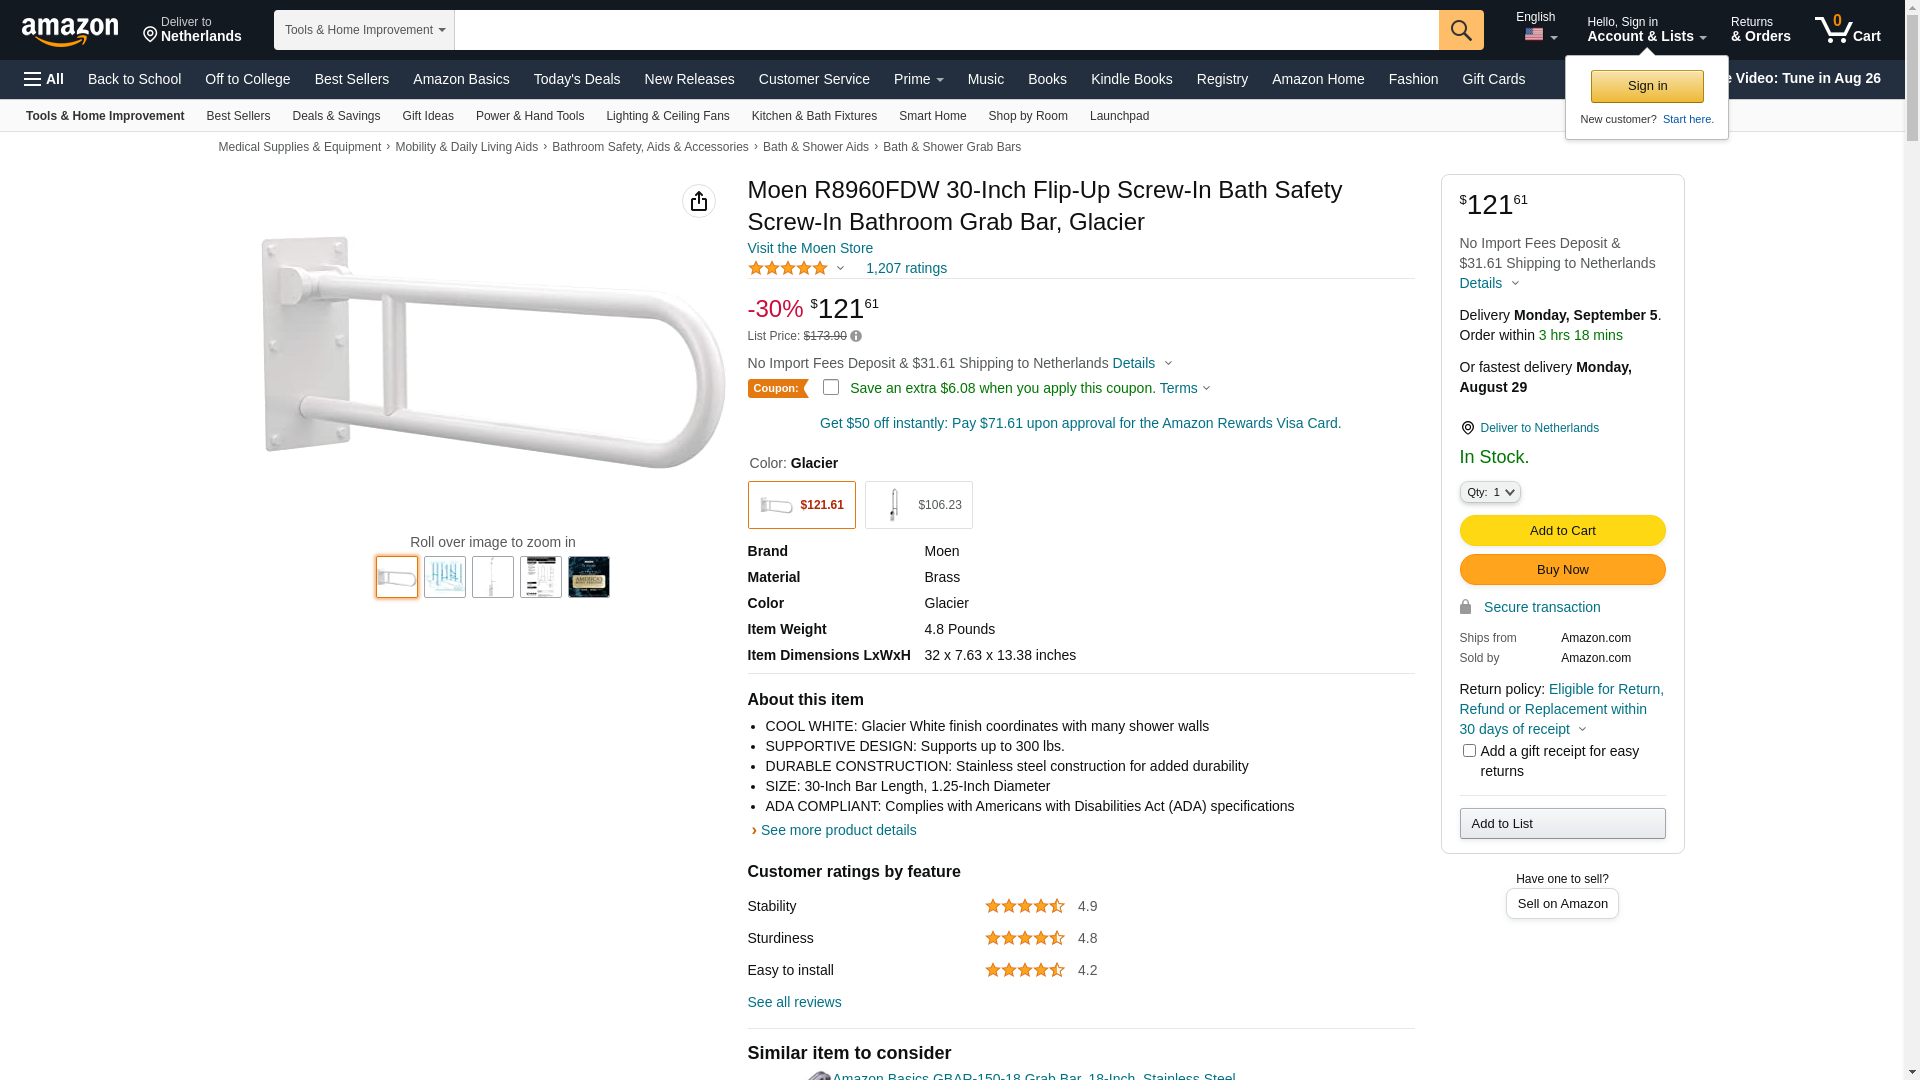
Task: Click the share icon on product image
Action: [x=699, y=201]
